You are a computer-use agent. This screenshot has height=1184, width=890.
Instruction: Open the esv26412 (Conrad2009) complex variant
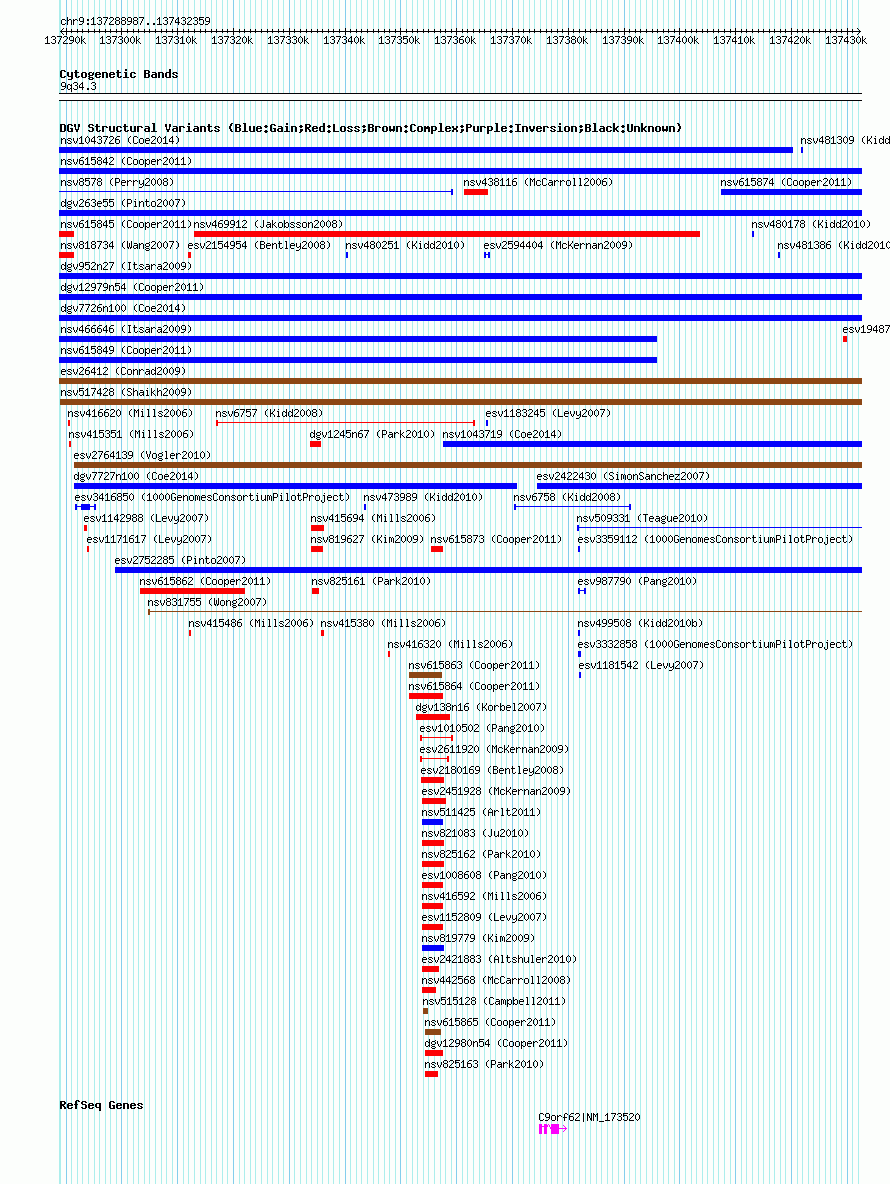460,381
